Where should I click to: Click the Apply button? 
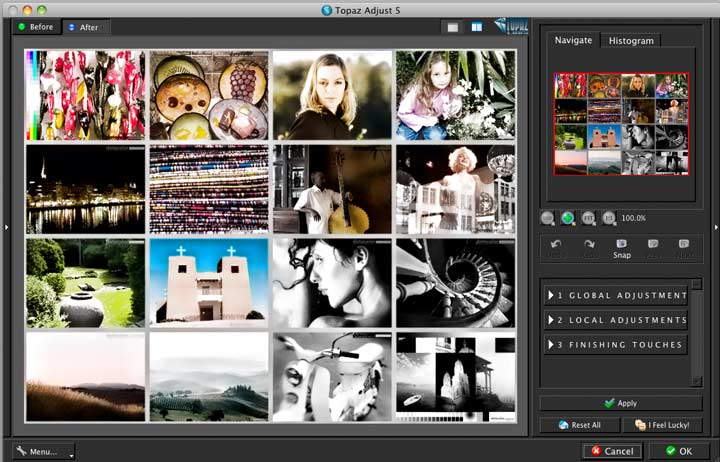[x=621, y=403]
